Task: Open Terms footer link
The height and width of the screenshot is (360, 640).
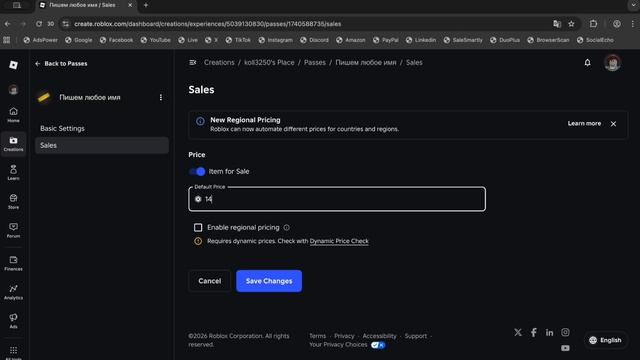Action: click(318, 336)
